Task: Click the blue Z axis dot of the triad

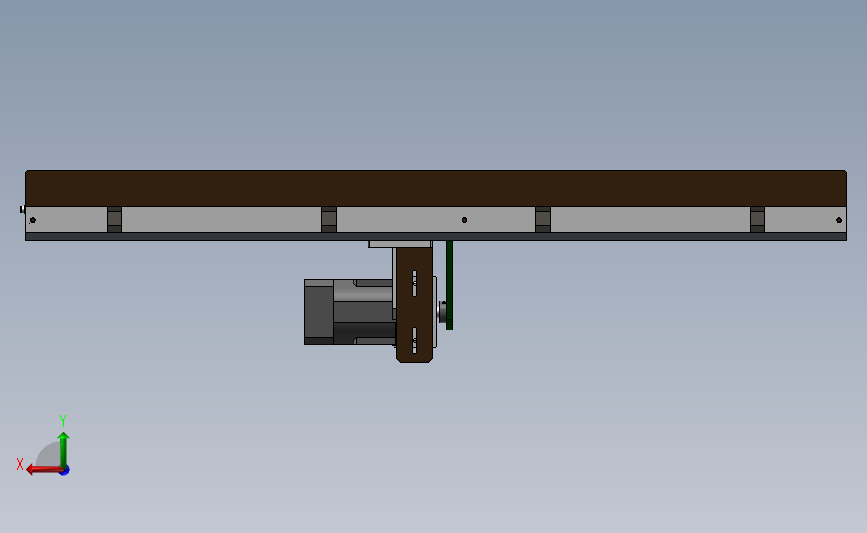Action: (x=65, y=471)
